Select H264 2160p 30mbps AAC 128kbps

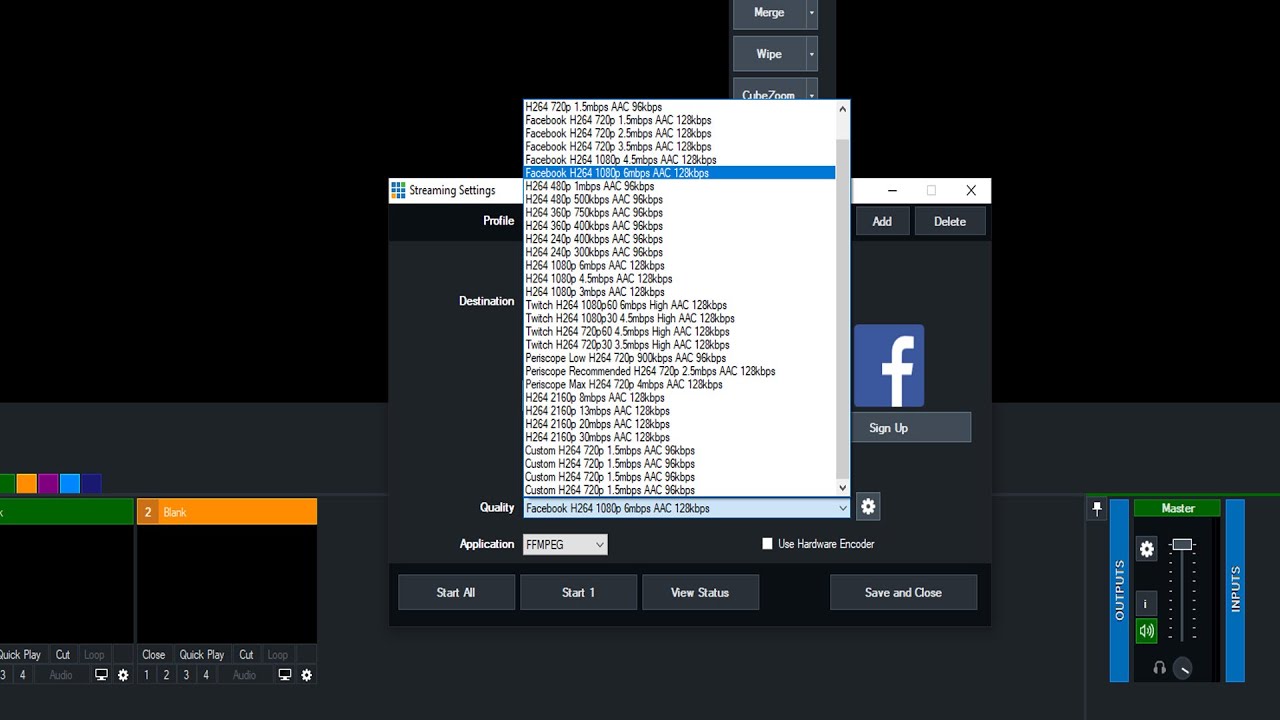point(679,437)
